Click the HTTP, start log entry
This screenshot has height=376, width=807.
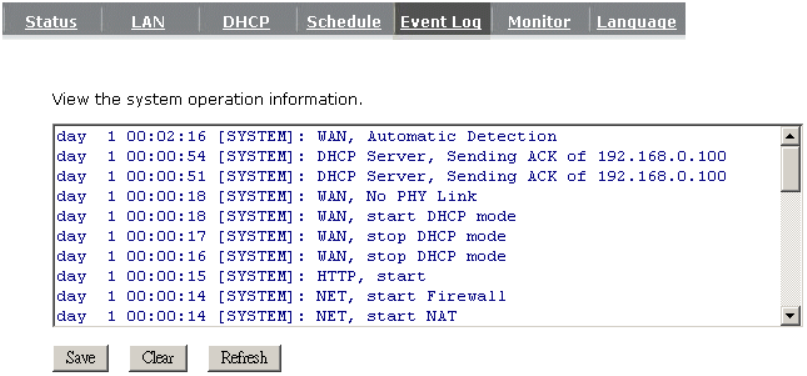click(241, 276)
